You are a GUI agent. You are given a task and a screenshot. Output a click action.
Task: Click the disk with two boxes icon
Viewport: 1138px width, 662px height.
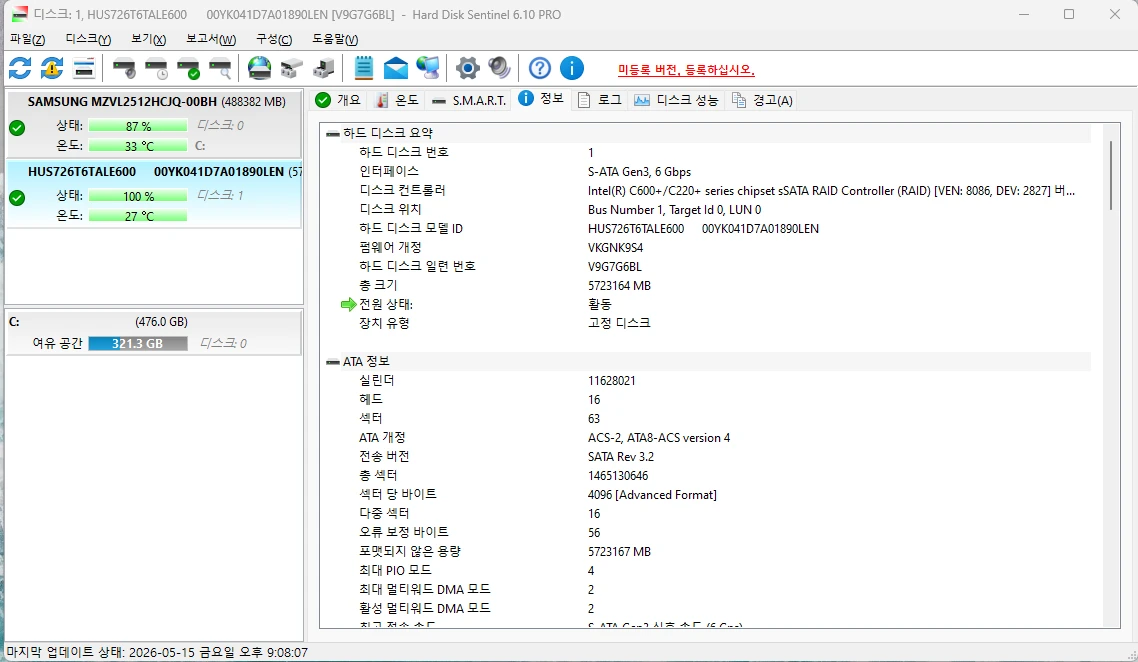(291, 68)
